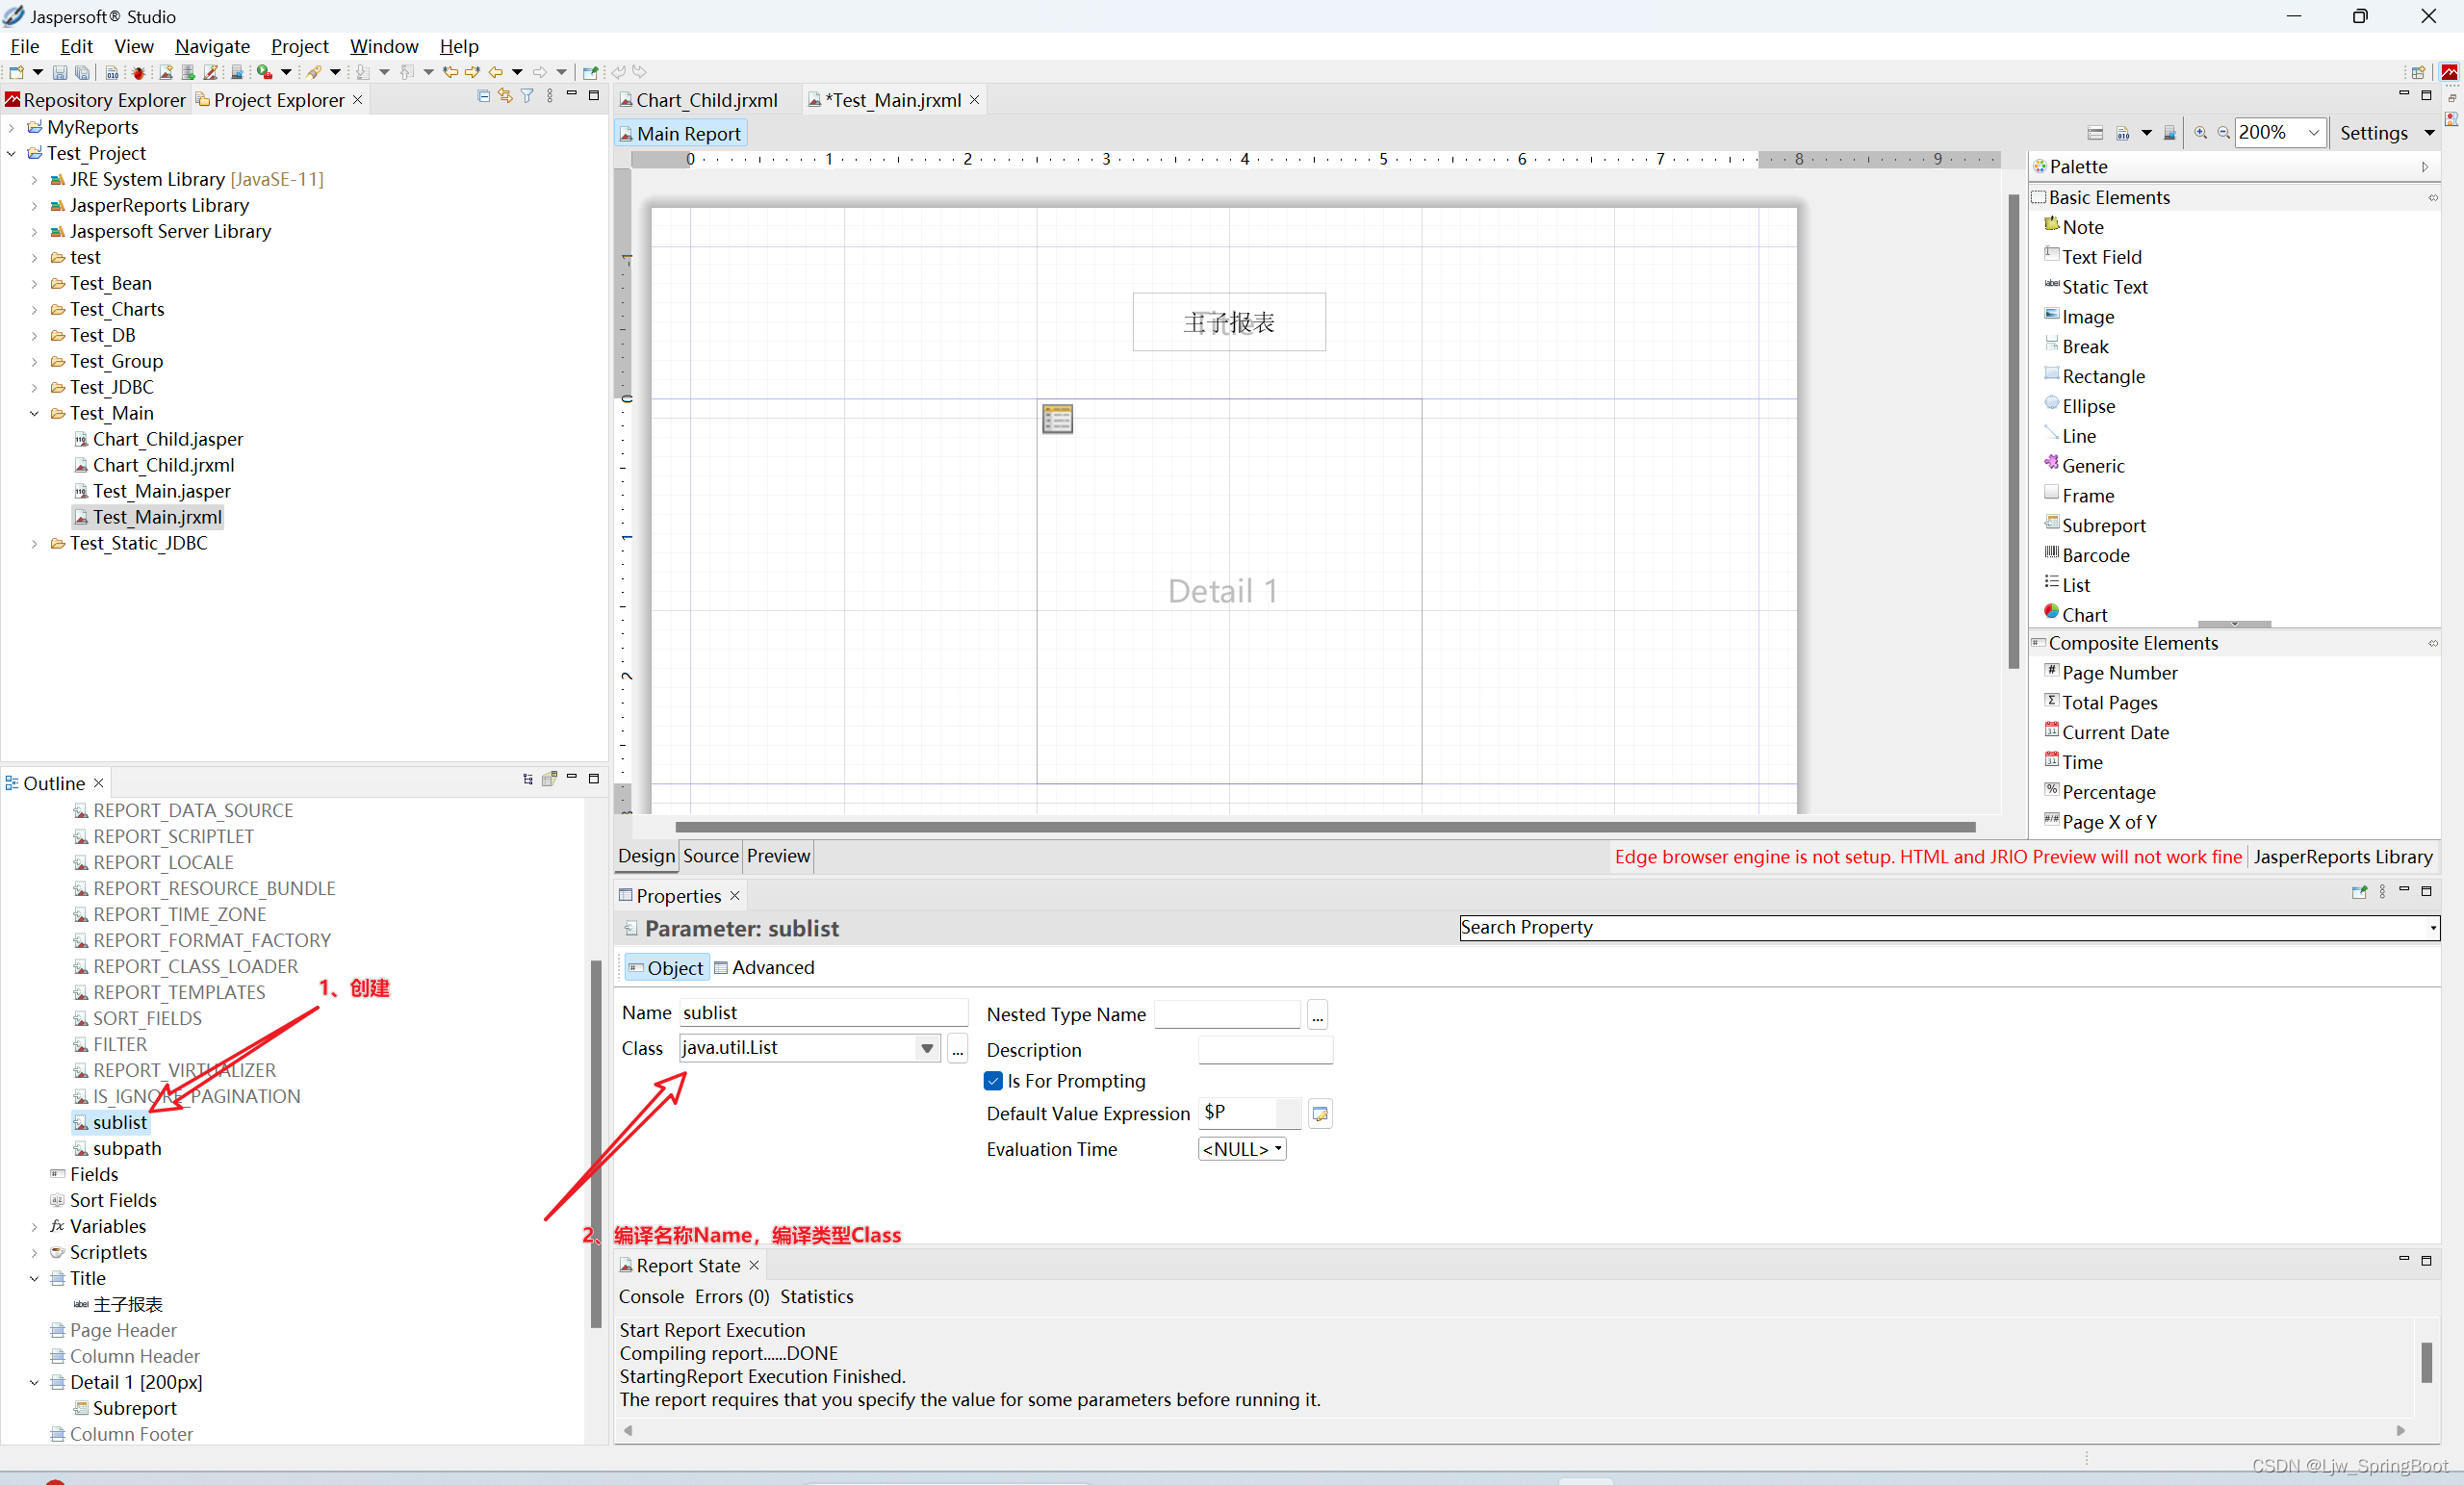The width and height of the screenshot is (2464, 1485).
Task: Click Link with Editor arrows icon
Action: 505,96
